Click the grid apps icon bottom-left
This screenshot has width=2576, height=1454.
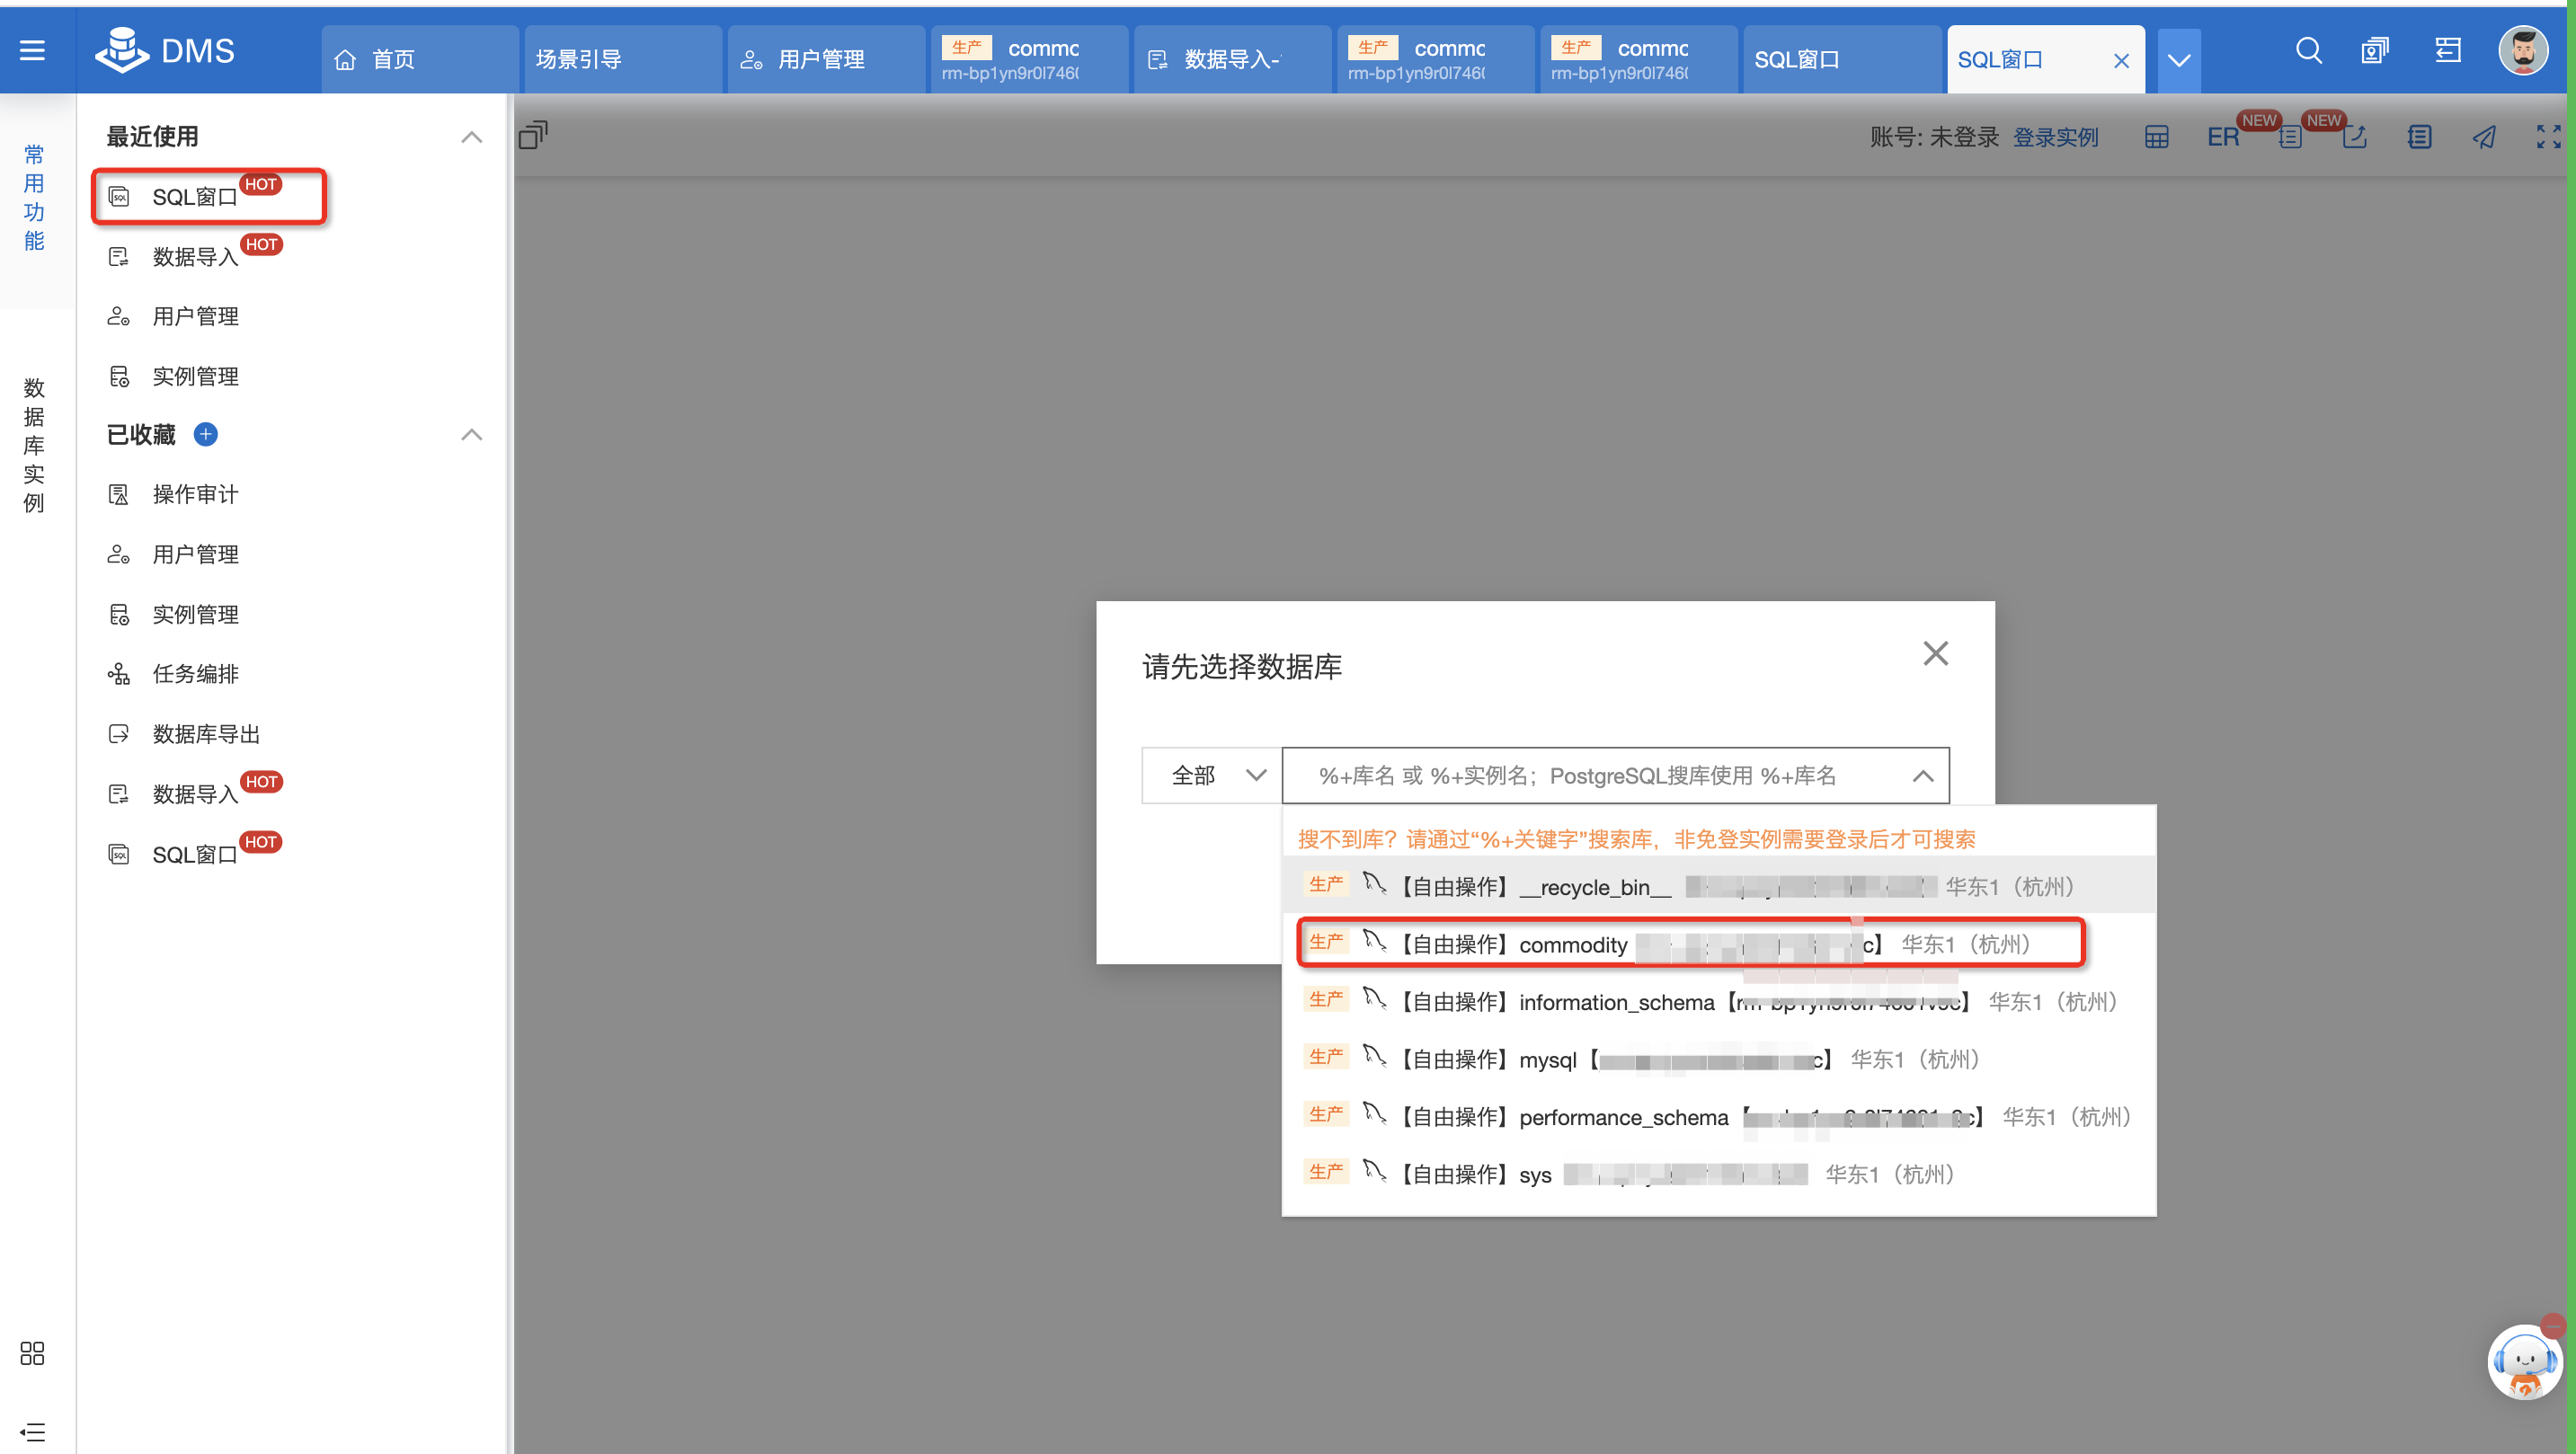point(32,1353)
